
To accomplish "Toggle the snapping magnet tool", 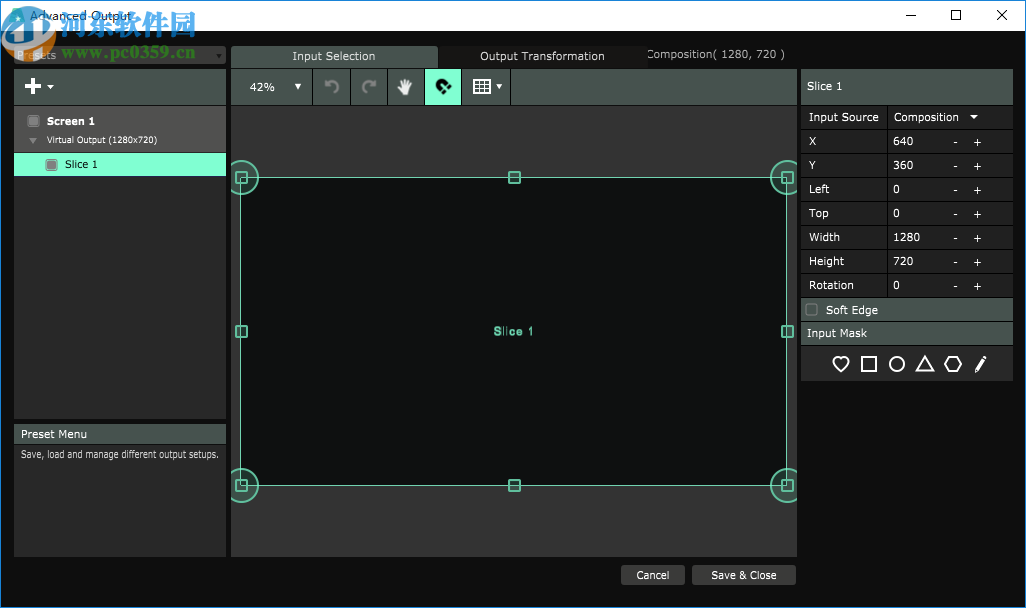I will point(443,86).
